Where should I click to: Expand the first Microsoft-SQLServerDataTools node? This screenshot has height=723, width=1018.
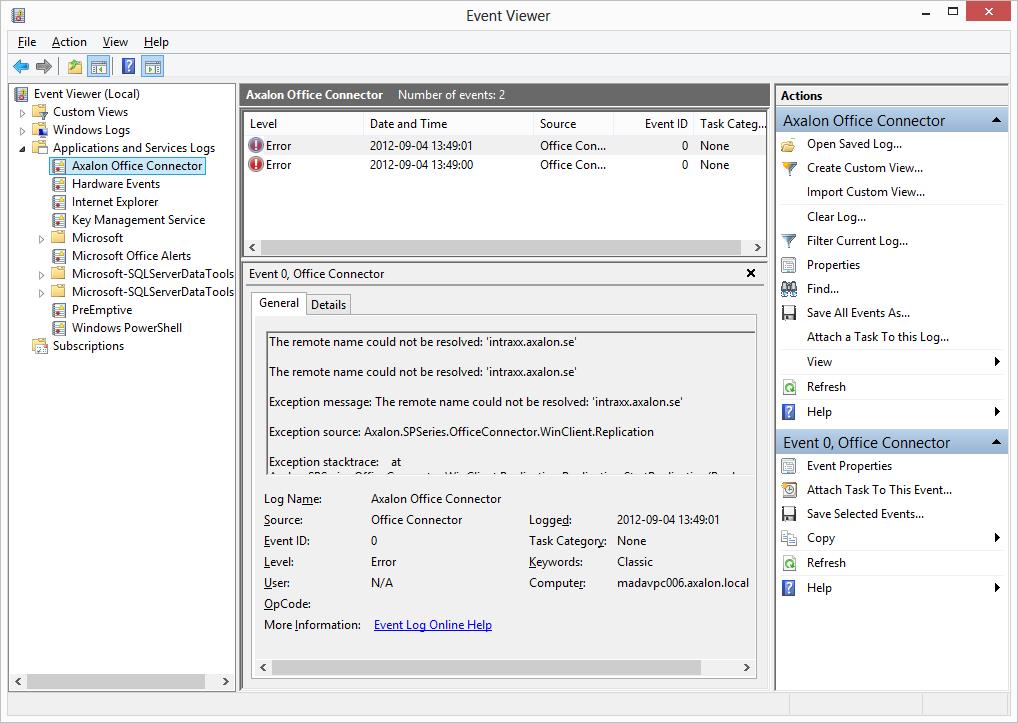click(x=42, y=275)
